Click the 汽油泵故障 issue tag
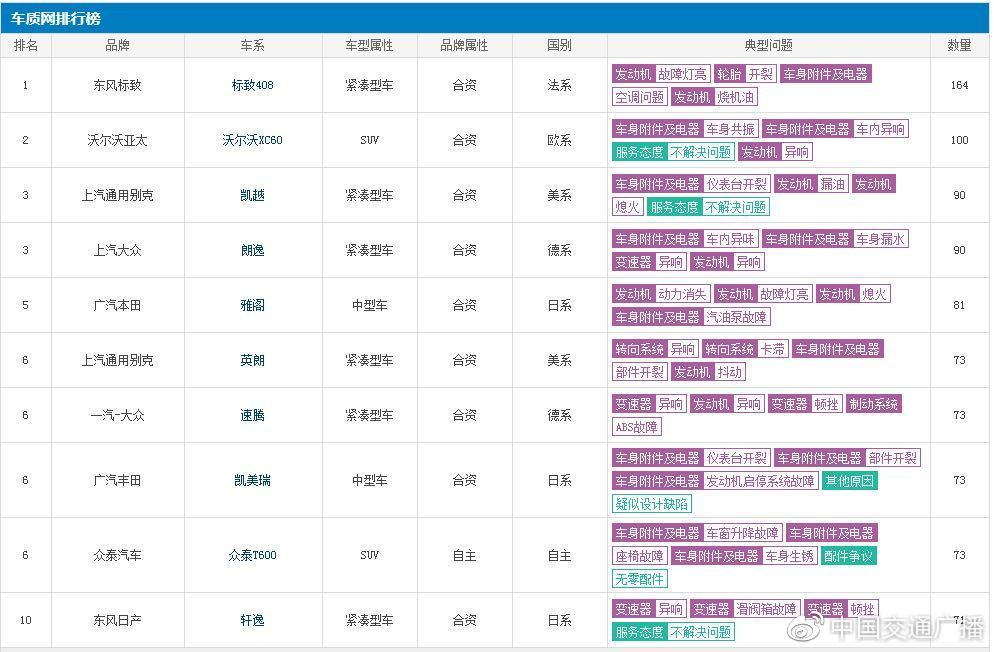The height and width of the screenshot is (652, 994). point(736,317)
